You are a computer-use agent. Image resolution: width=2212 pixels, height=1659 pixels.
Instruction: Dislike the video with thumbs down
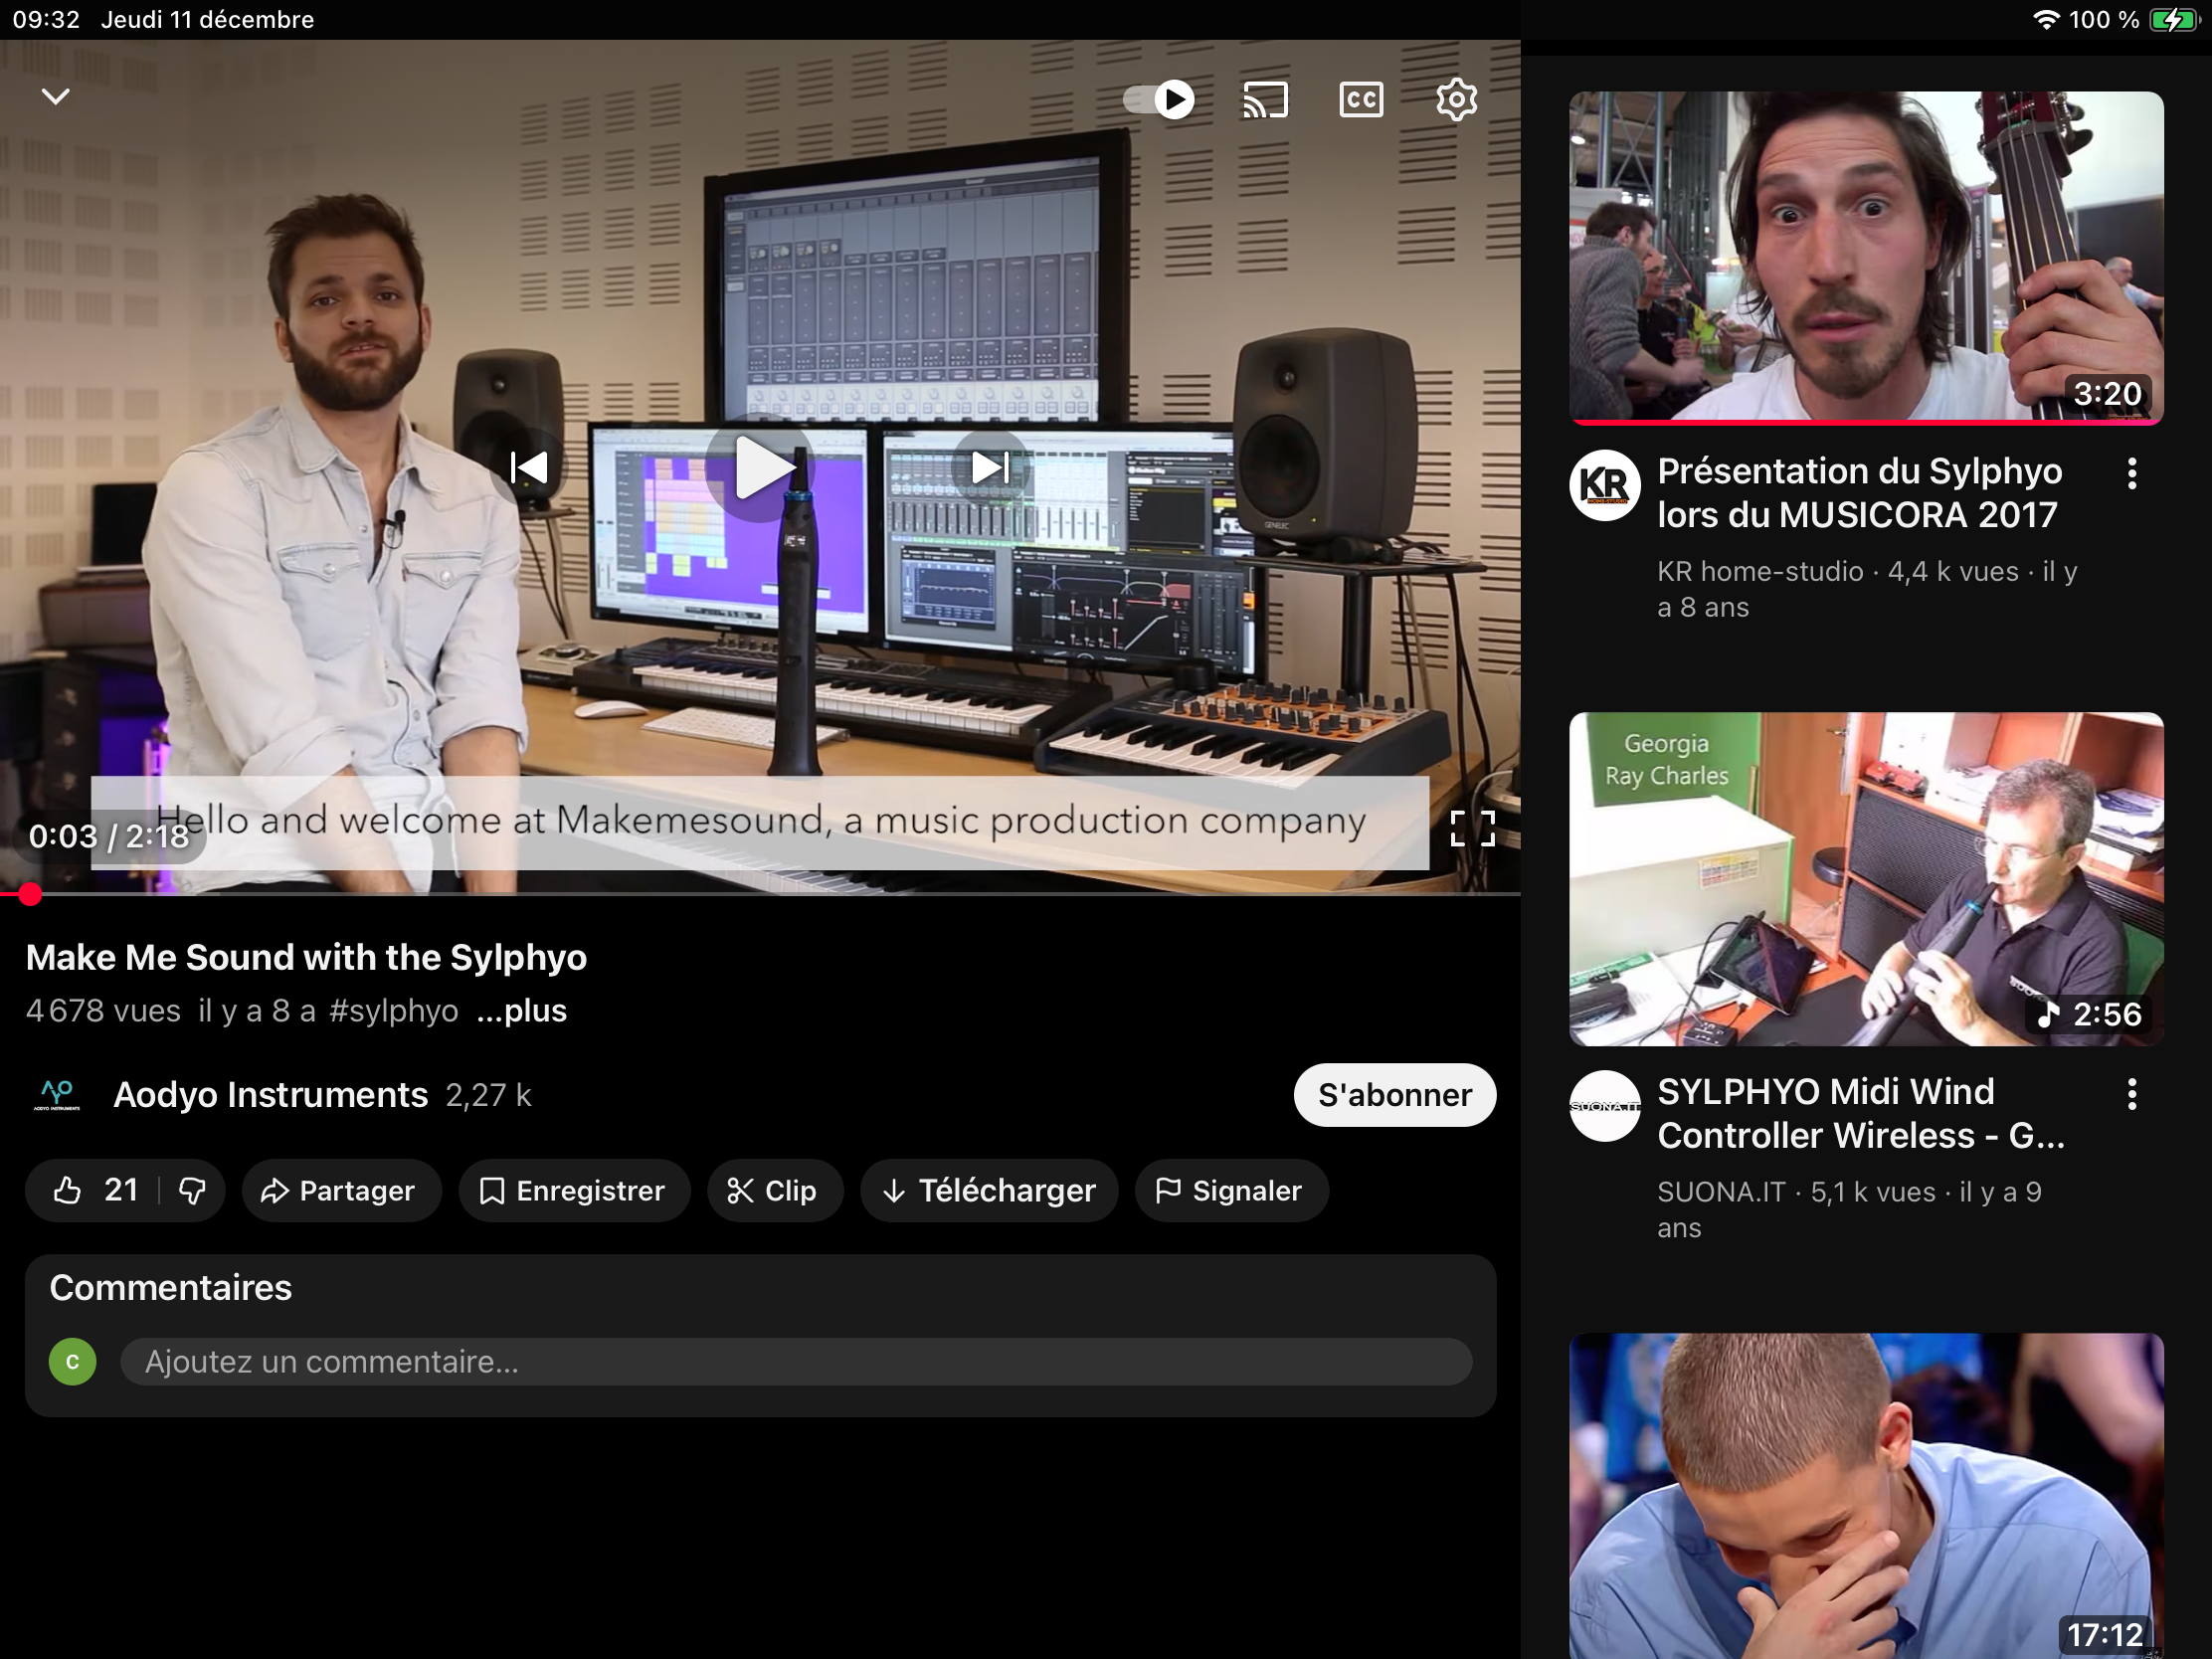click(x=192, y=1190)
